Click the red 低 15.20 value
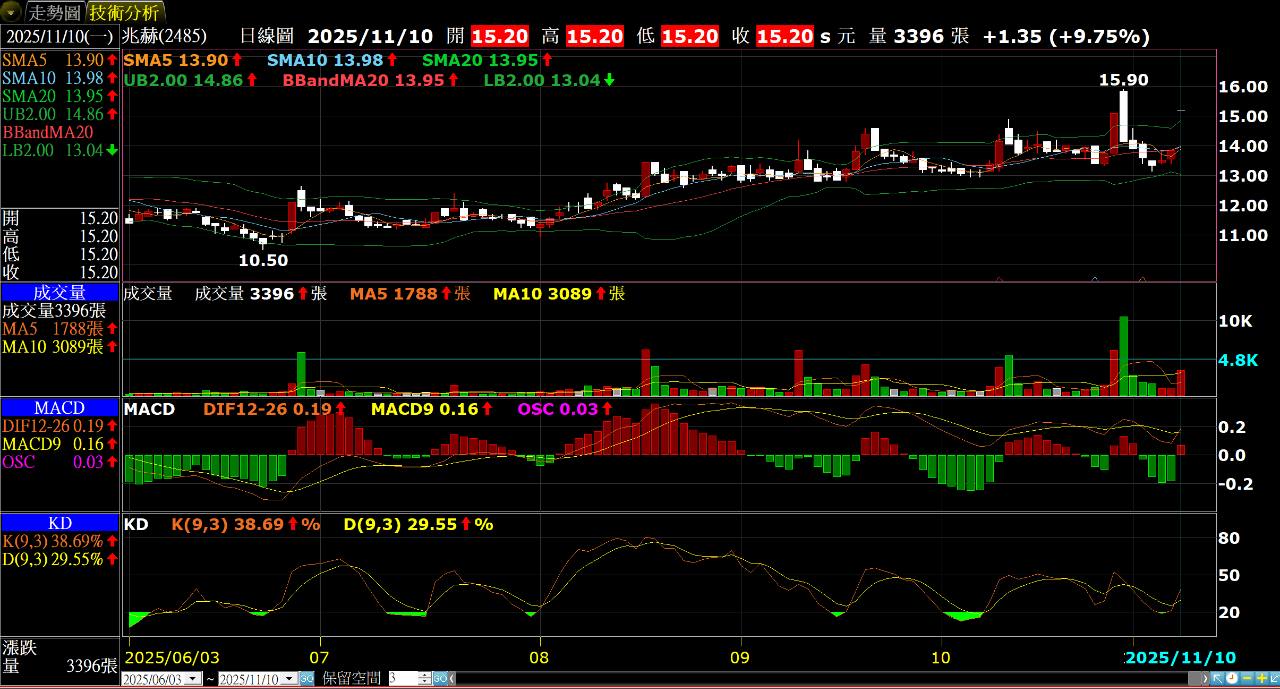1280x689 pixels. 690,37
